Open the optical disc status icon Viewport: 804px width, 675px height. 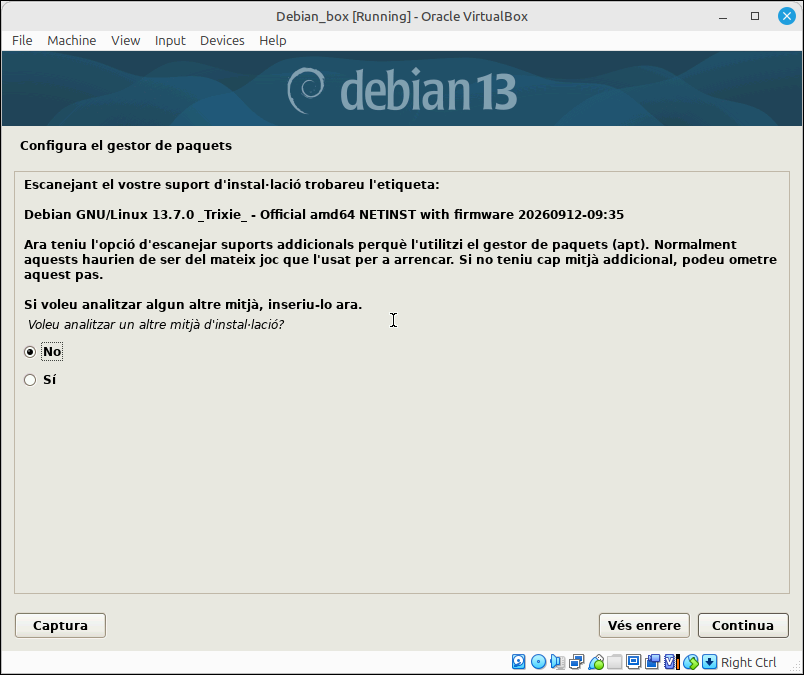click(538, 662)
